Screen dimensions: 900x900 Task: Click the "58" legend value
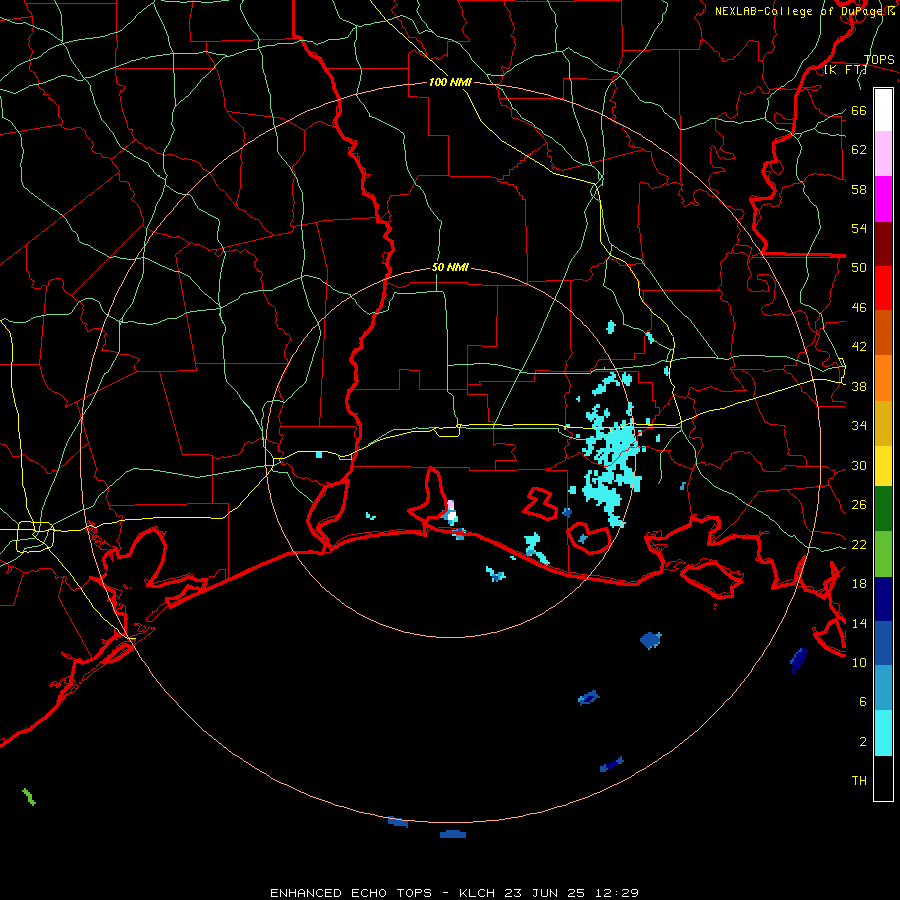[859, 189]
